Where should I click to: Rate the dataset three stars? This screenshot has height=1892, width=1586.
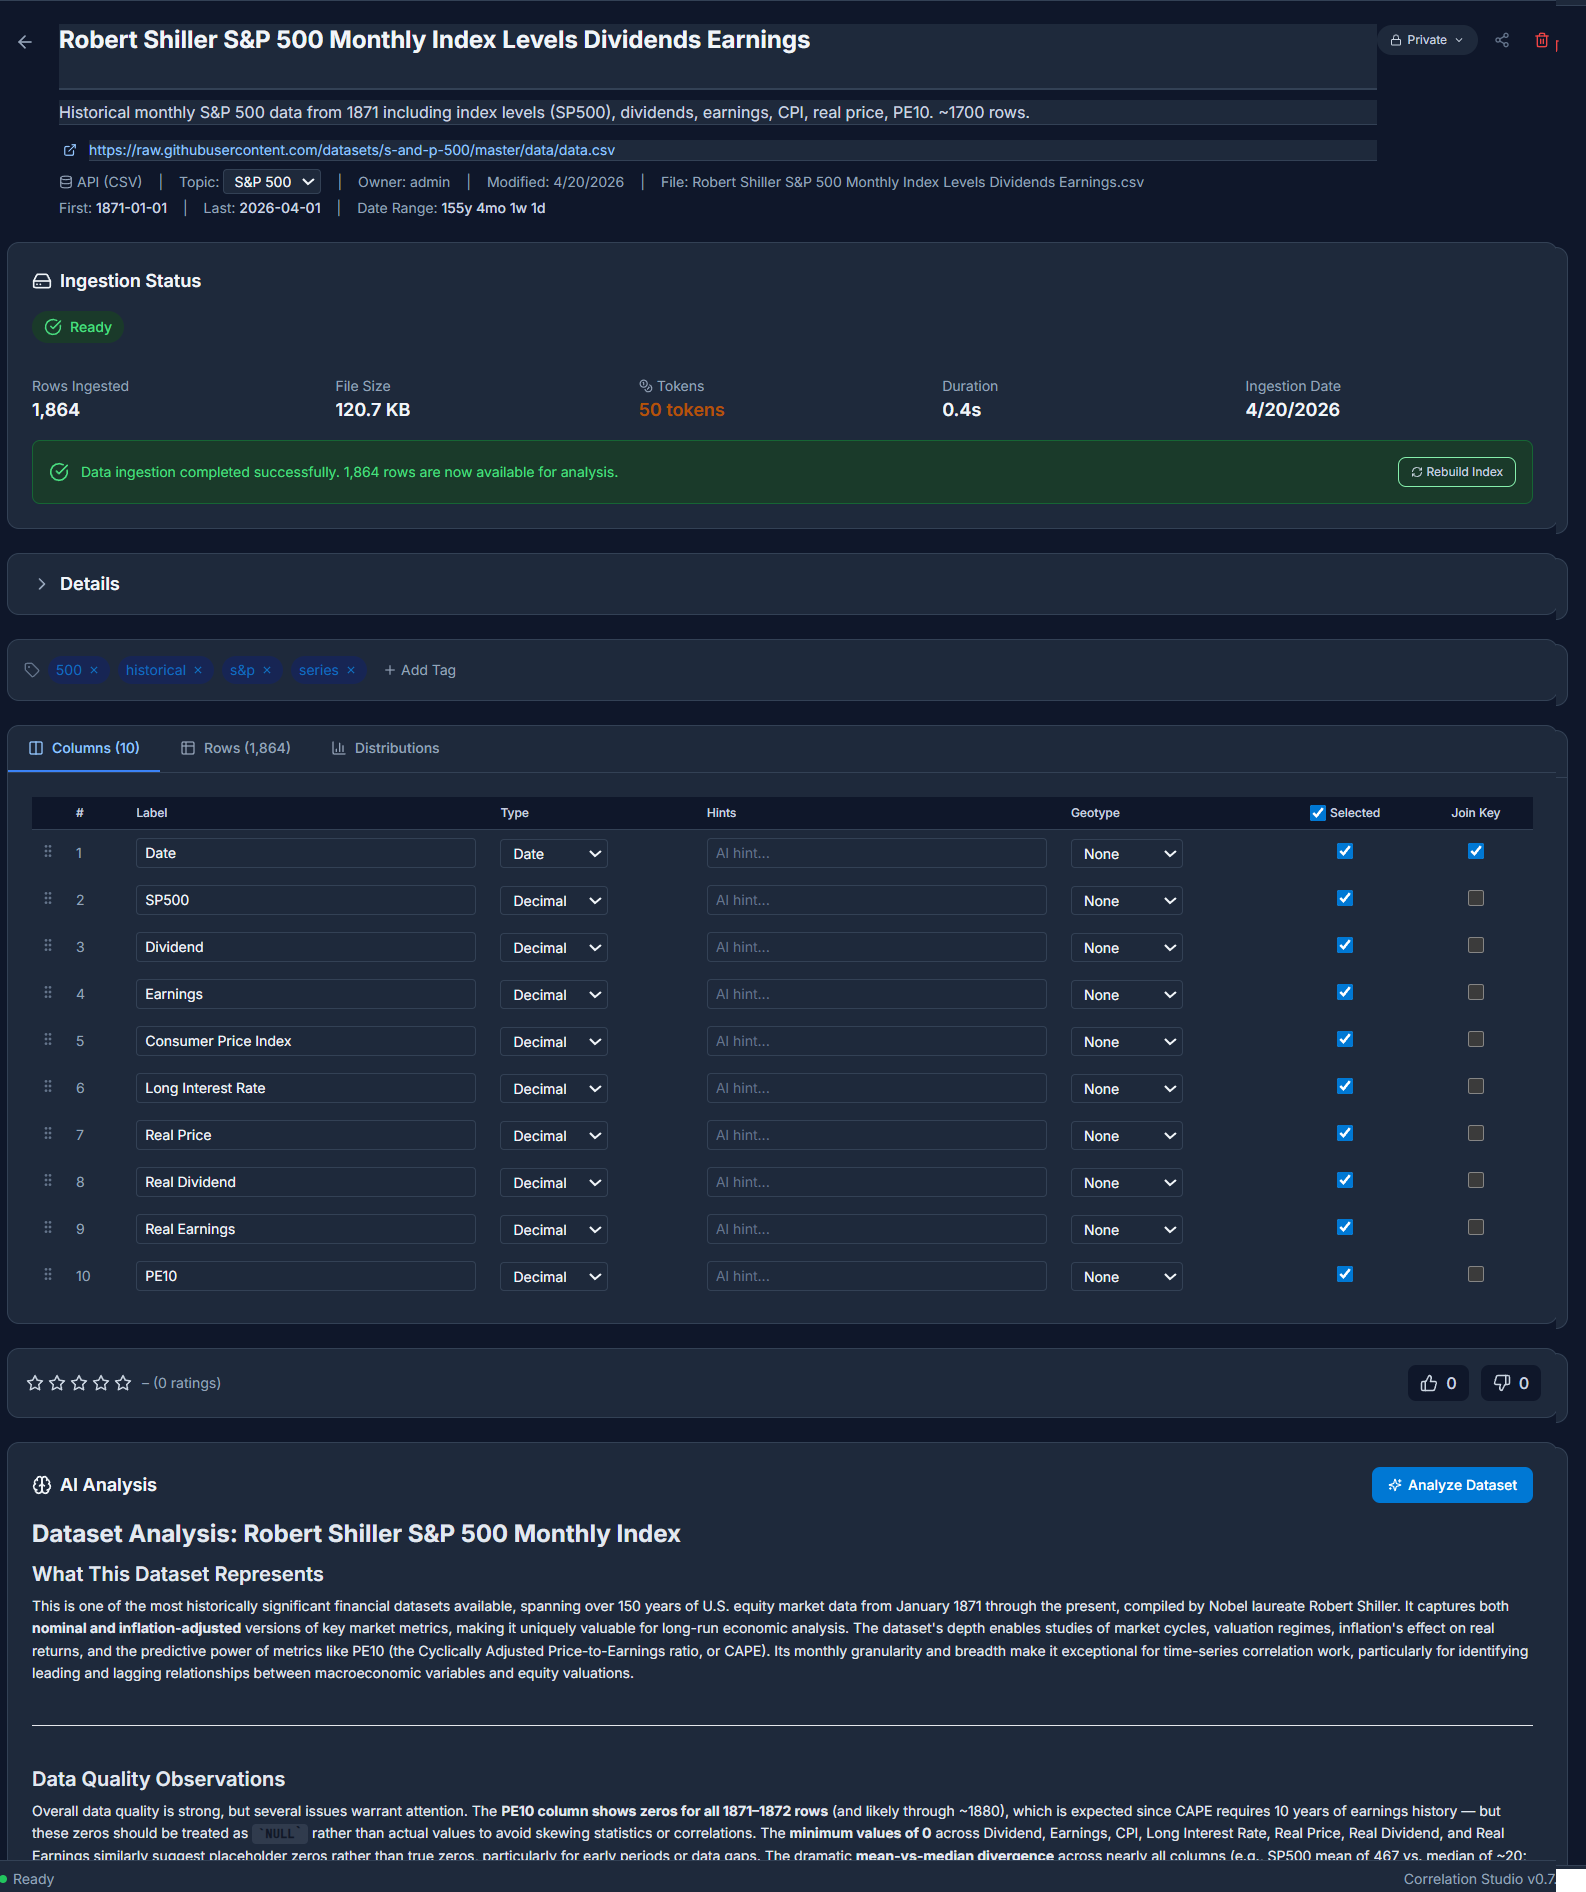point(79,1383)
